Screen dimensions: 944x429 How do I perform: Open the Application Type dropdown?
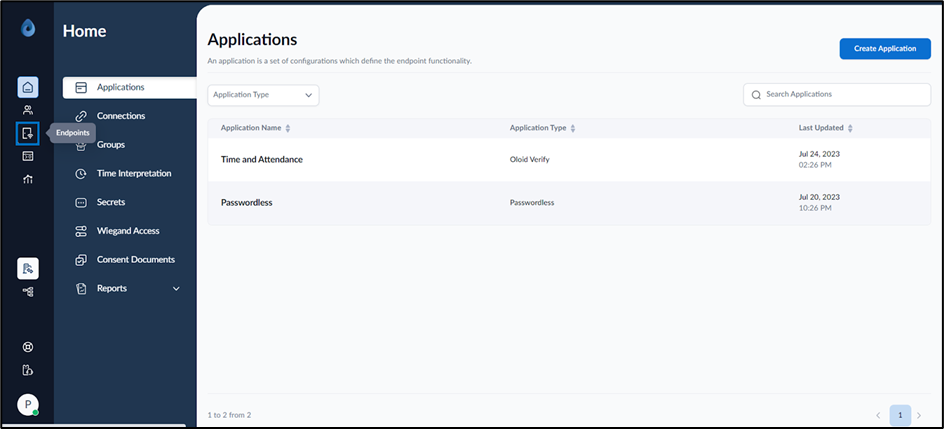click(x=263, y=95)
